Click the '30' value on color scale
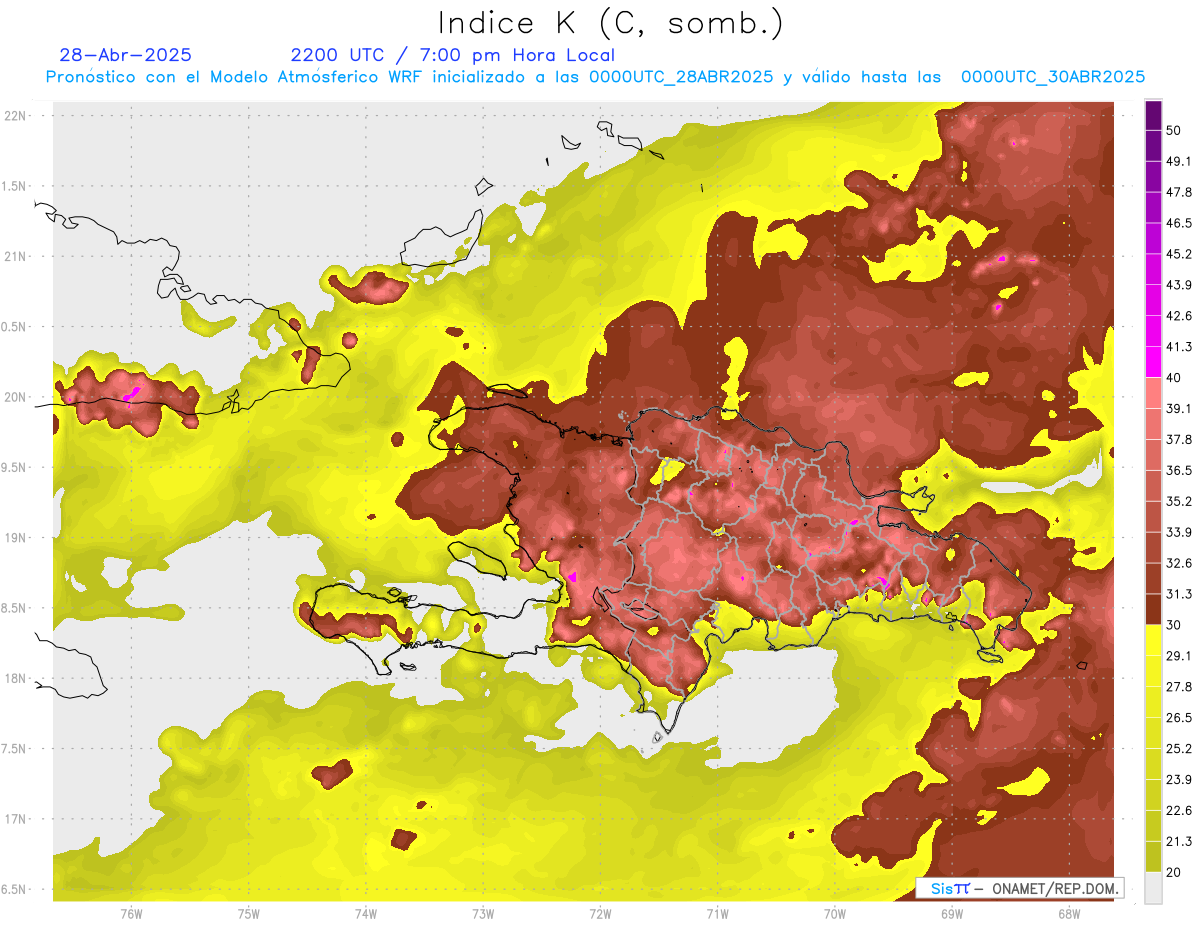This screenshot has height=927, width=1200. pyautogui.click(x=1175, y=625)
